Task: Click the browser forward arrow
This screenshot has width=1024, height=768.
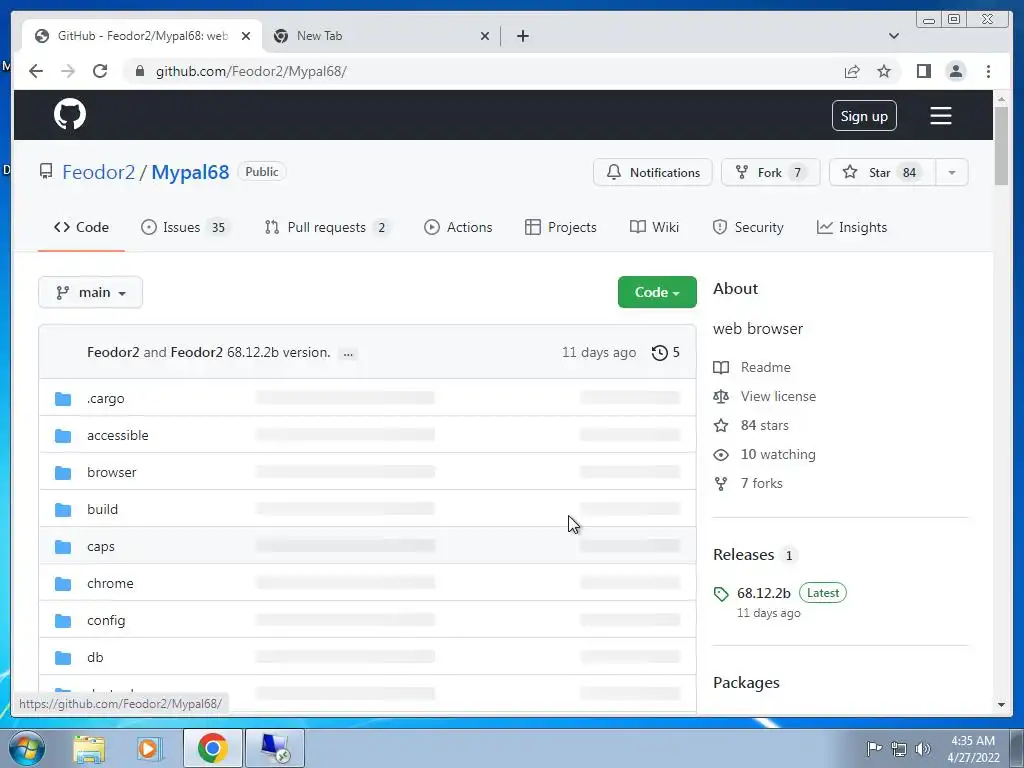Action: pos(68,71)
